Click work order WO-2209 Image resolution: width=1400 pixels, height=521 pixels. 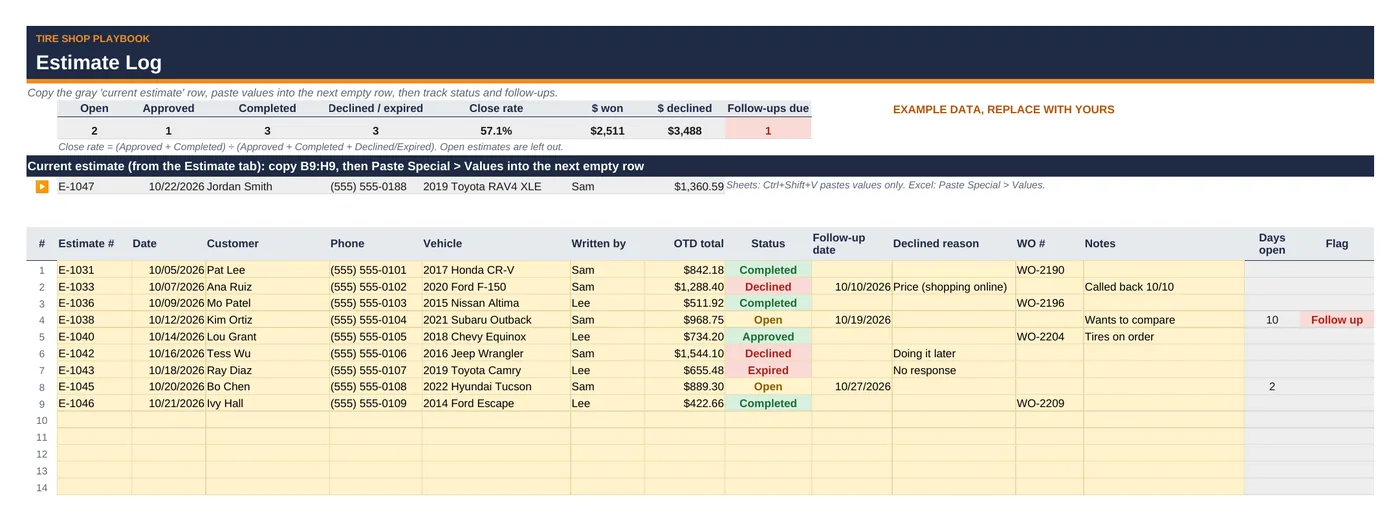1049,403
